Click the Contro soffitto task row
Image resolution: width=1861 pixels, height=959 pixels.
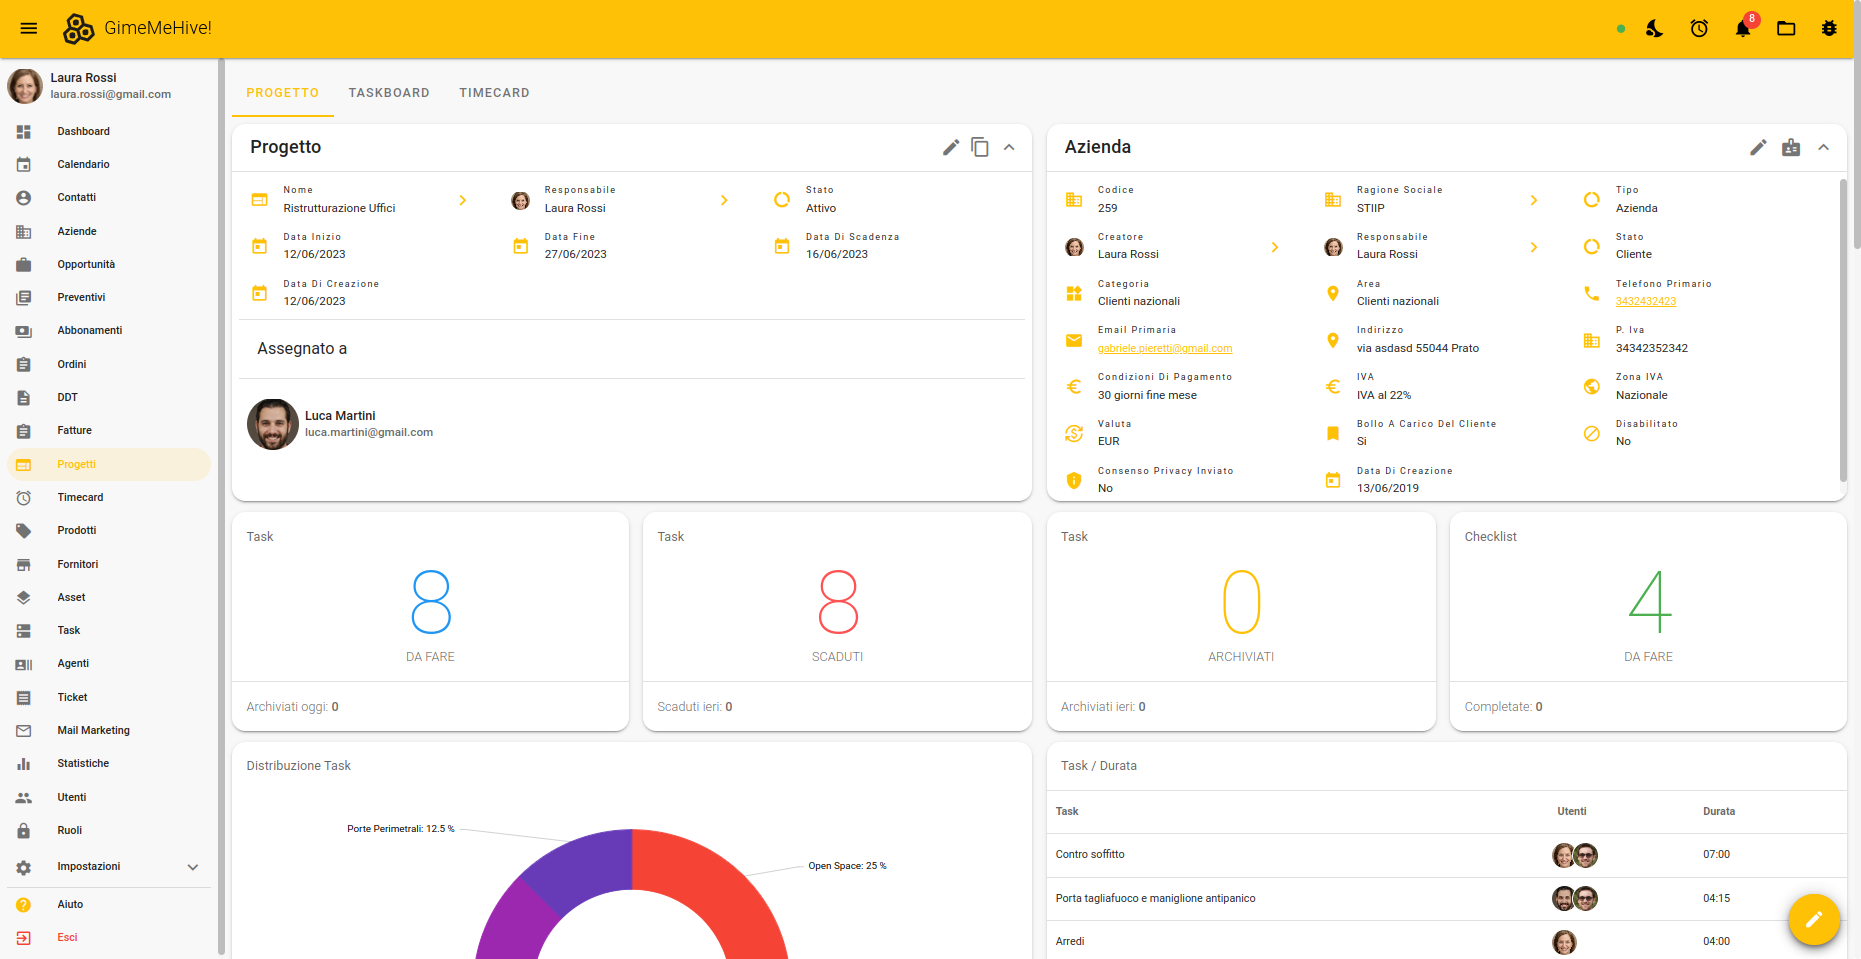(x=1446, y=855)
